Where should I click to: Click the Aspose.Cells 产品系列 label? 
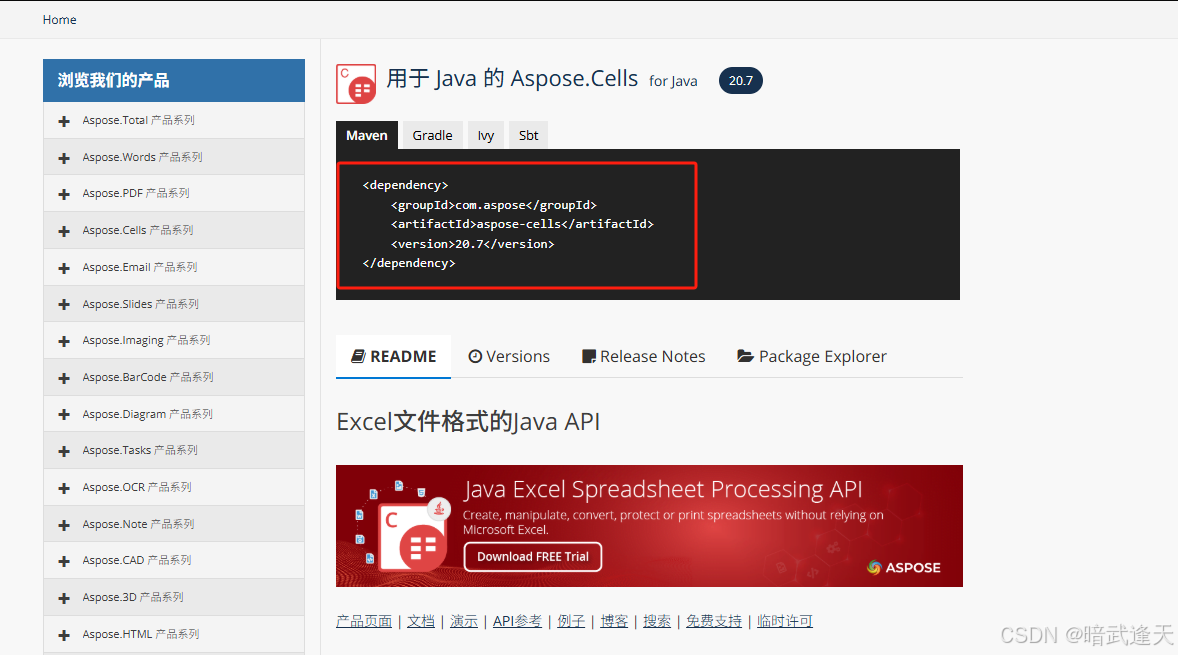[x=137, y=230]
